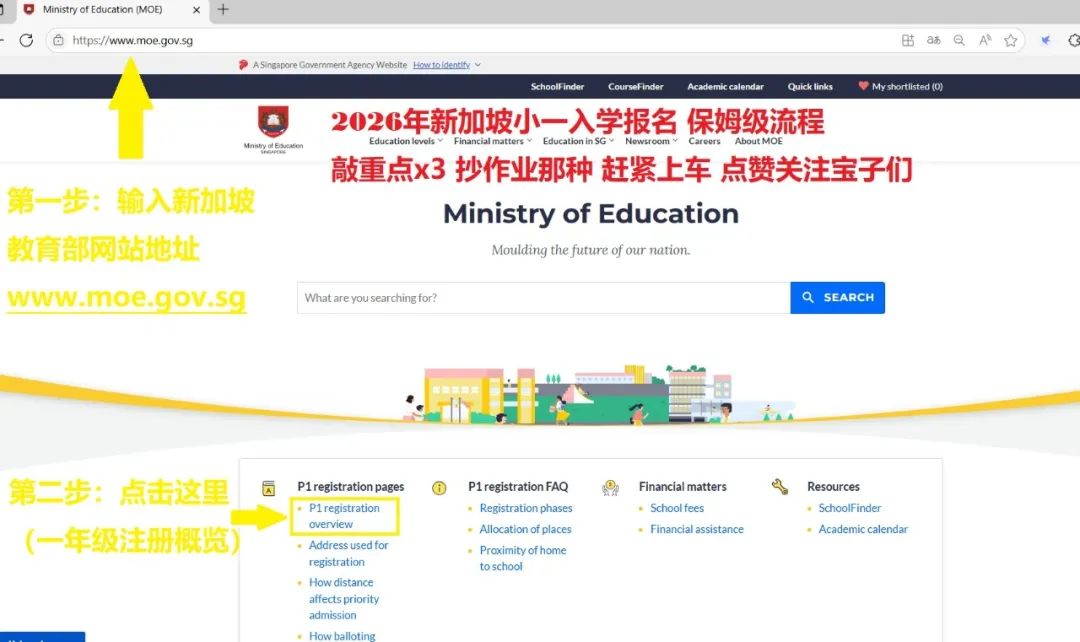This screenshot has height=642, width=1080.
Task: Click the 'Financial matters' section heading above School fees
Action: 683,486
